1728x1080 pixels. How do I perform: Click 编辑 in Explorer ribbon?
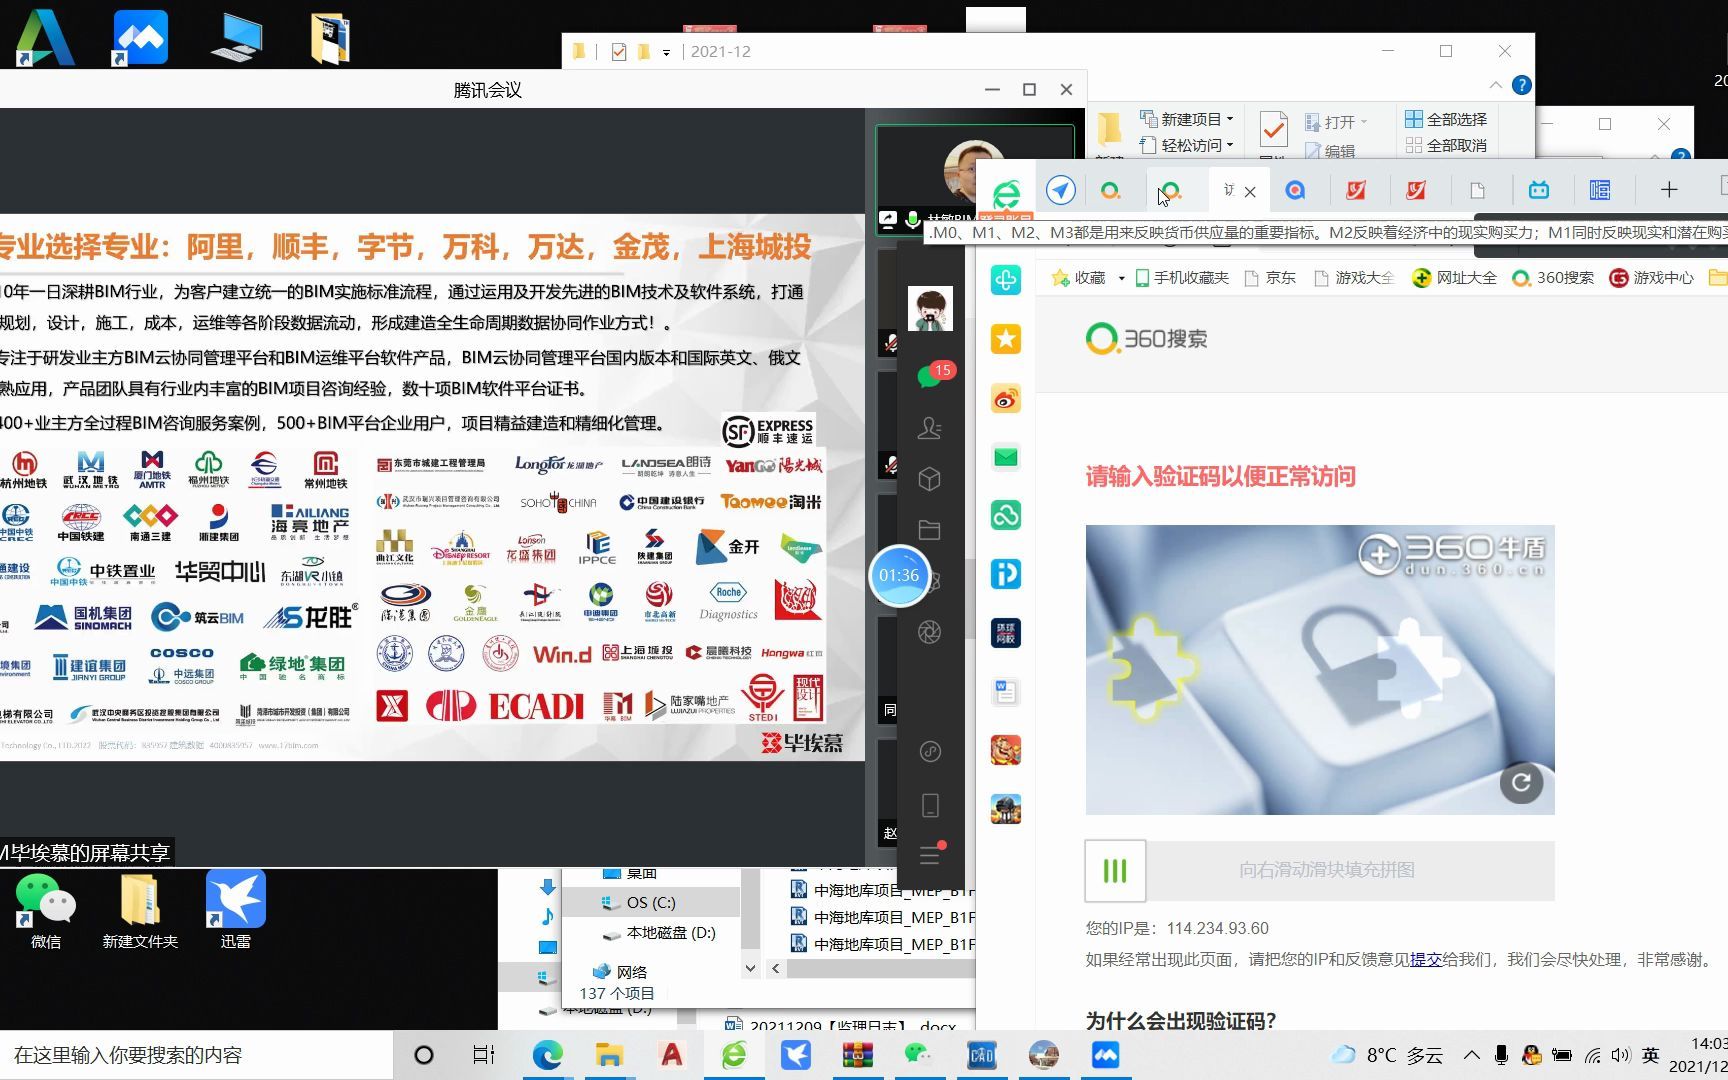point(1330,150)
